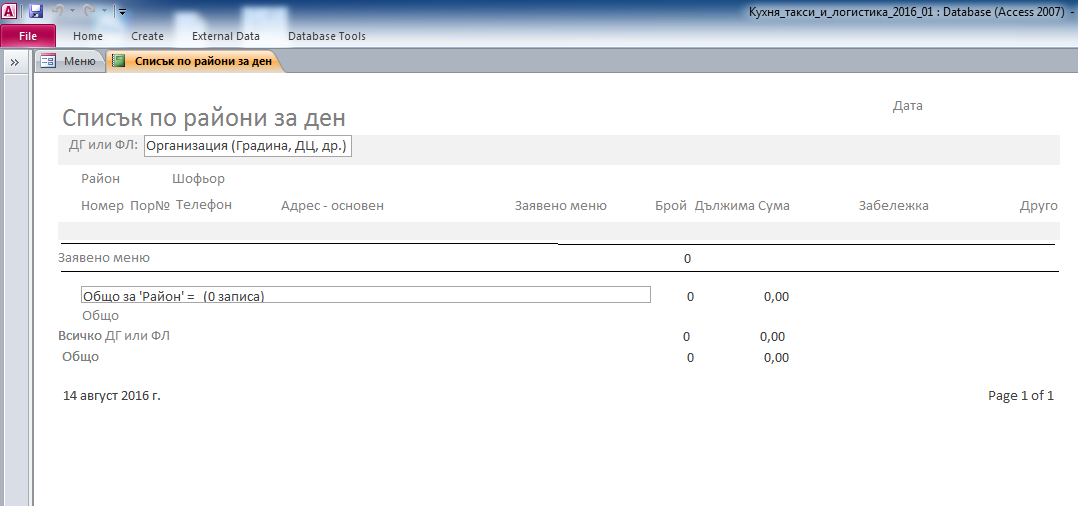The image size is (1078, 506).
Task: Switch to the Create ribbon tab
Action: point(147,36)
